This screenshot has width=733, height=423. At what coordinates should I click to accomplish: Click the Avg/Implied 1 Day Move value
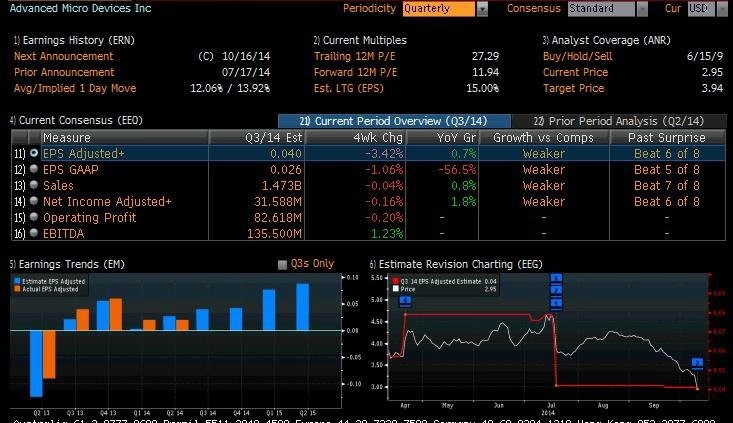(x=230, y=88)
